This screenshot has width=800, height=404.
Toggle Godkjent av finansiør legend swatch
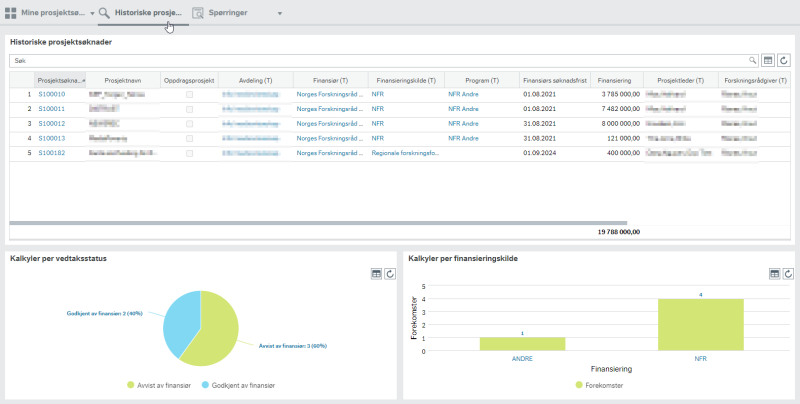[x=205, y=385]
